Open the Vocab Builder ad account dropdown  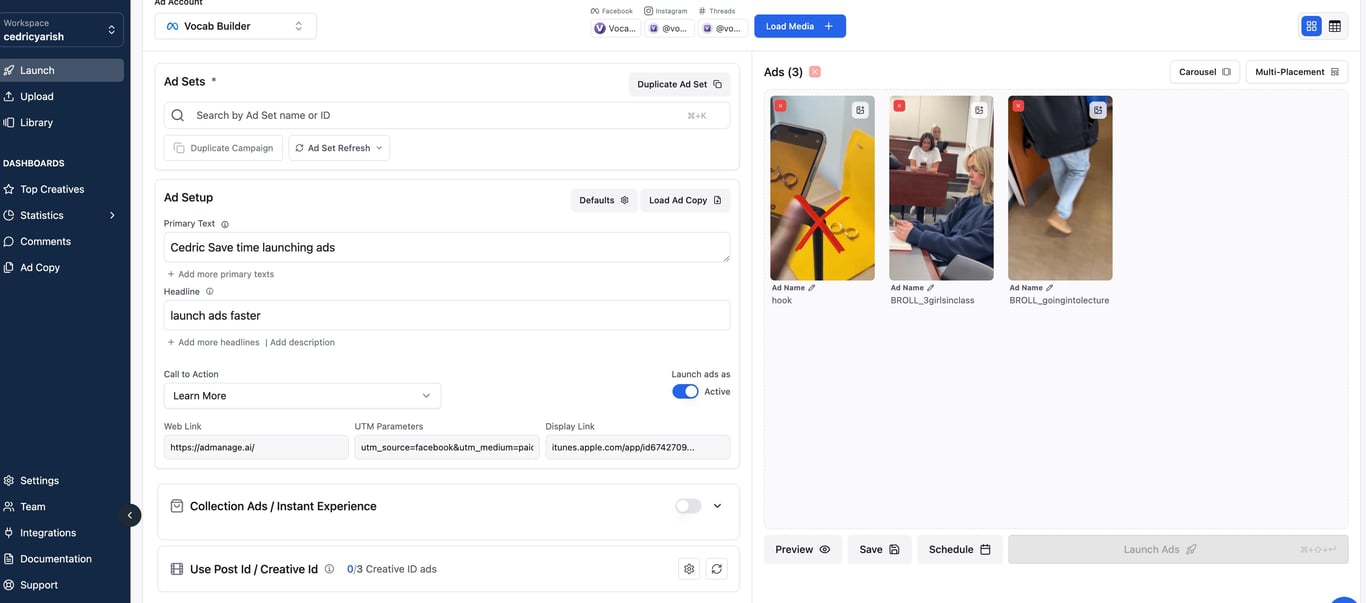235,26
